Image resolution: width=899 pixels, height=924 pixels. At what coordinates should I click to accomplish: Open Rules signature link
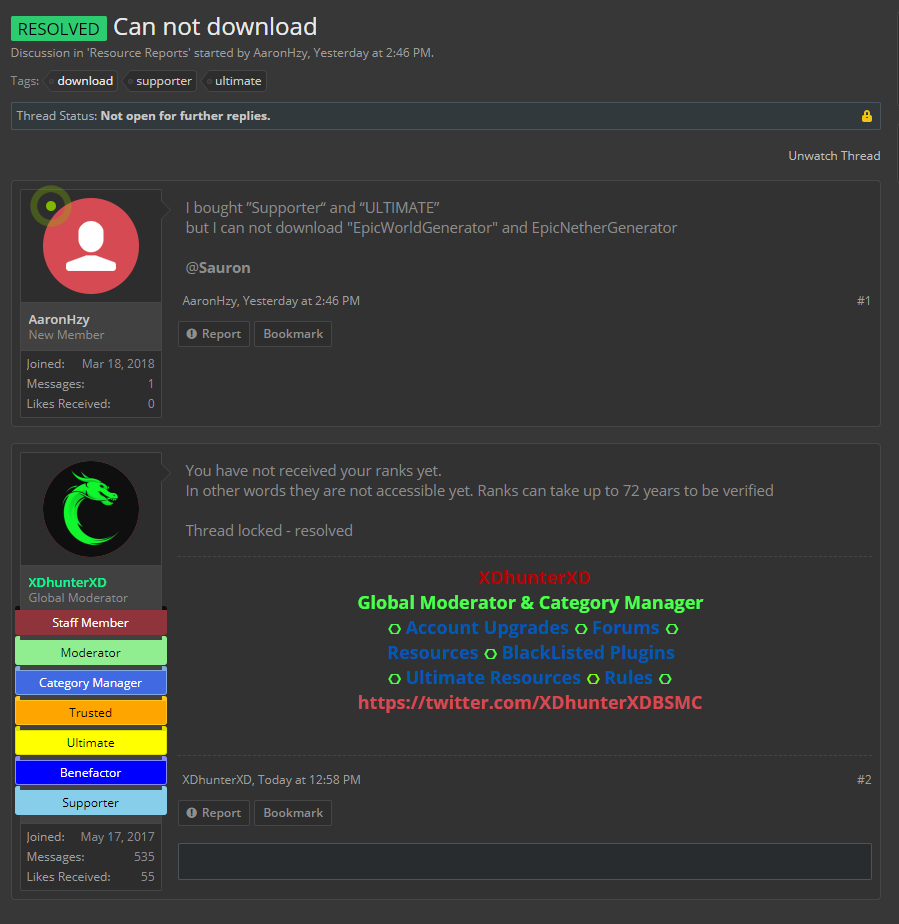(629, 678)
